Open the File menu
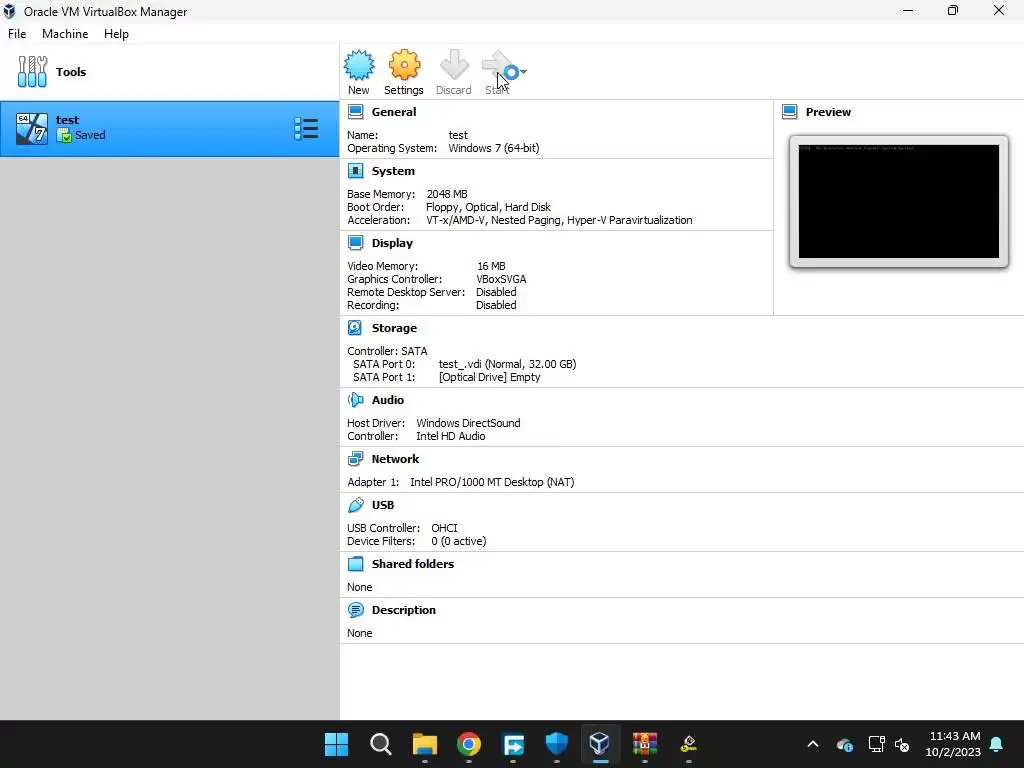The width and height of the screenshot is (1024, 768). (x=17, y=34)
